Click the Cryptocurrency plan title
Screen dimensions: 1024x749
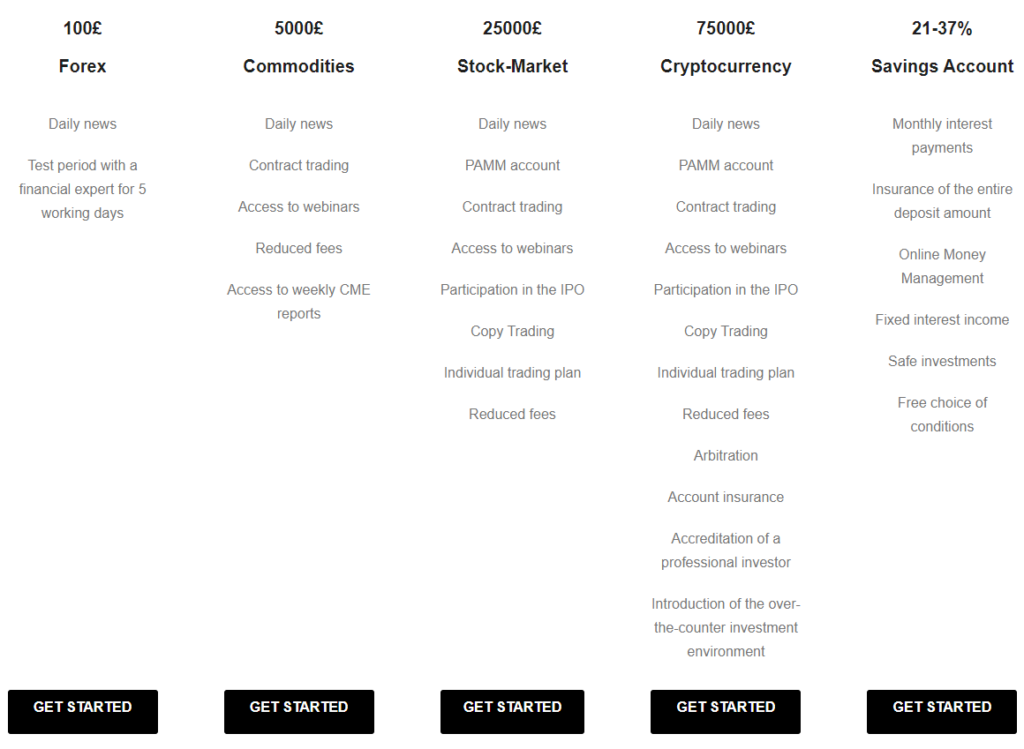point(725,66)
